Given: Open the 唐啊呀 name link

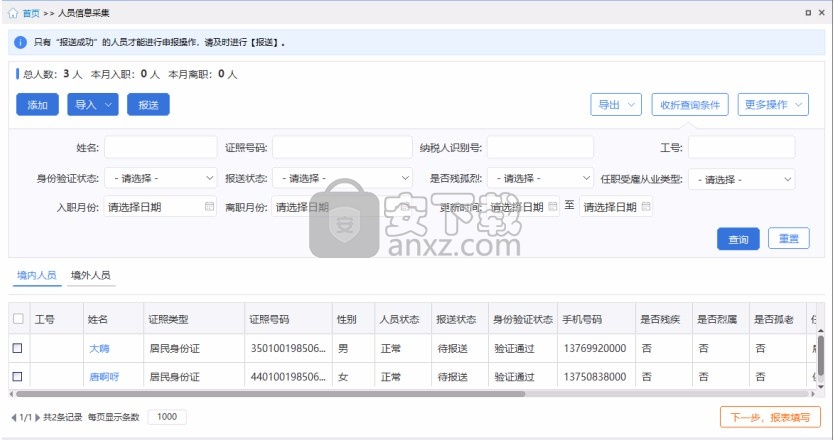Looking at the screenshot, I should coord(104,377).
